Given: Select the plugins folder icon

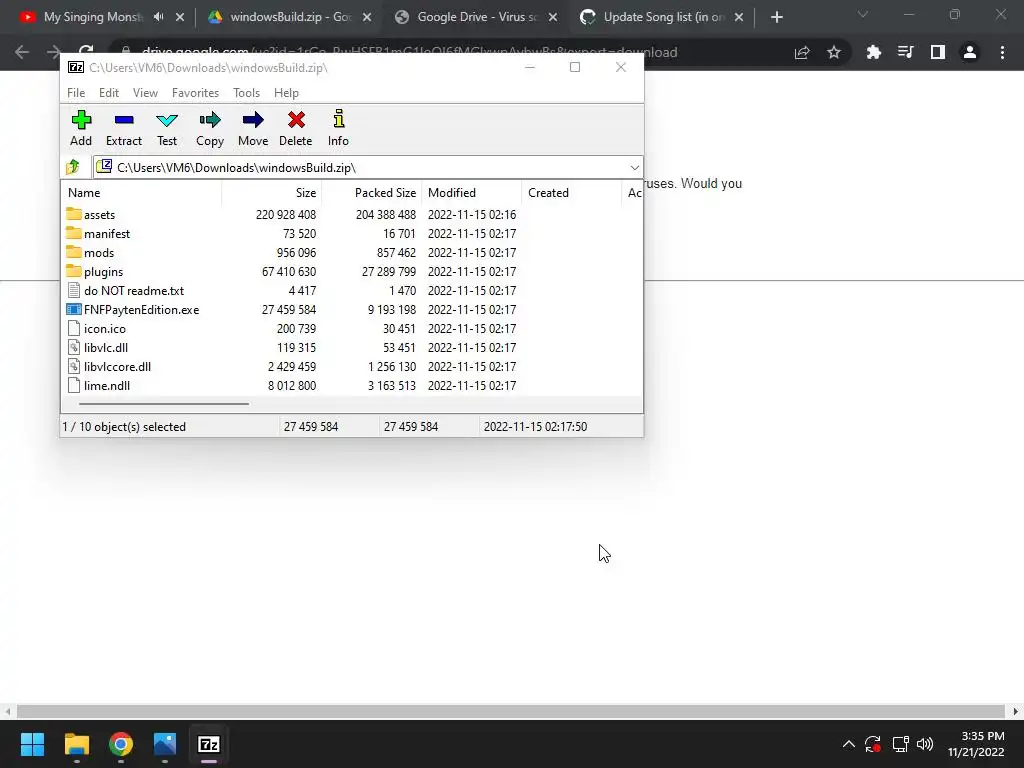Looking at the screenshot, I should tap(74, 271).
